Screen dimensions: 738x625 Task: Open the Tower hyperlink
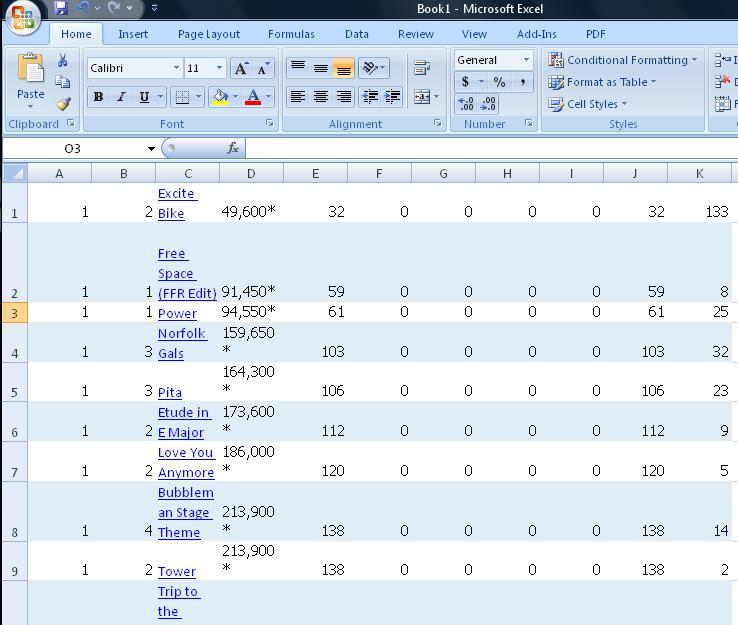[x=176, y=571]
